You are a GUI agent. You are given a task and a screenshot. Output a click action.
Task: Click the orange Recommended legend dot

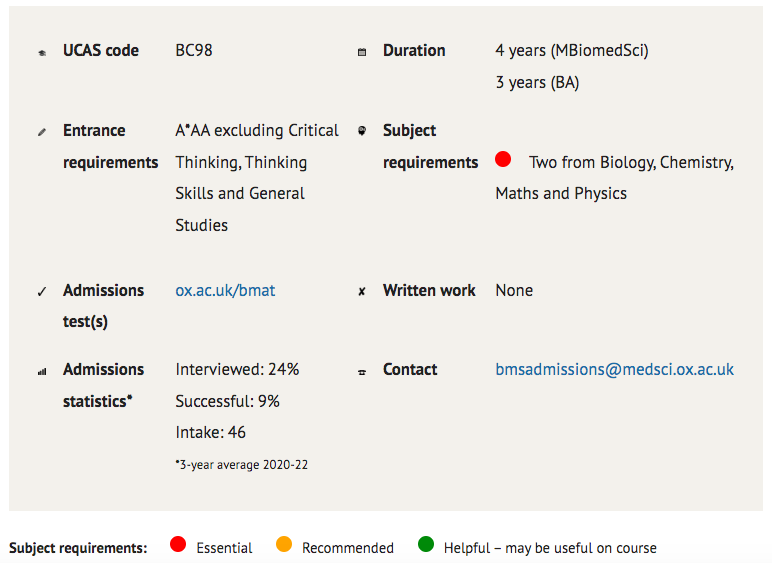click(284, 544)
